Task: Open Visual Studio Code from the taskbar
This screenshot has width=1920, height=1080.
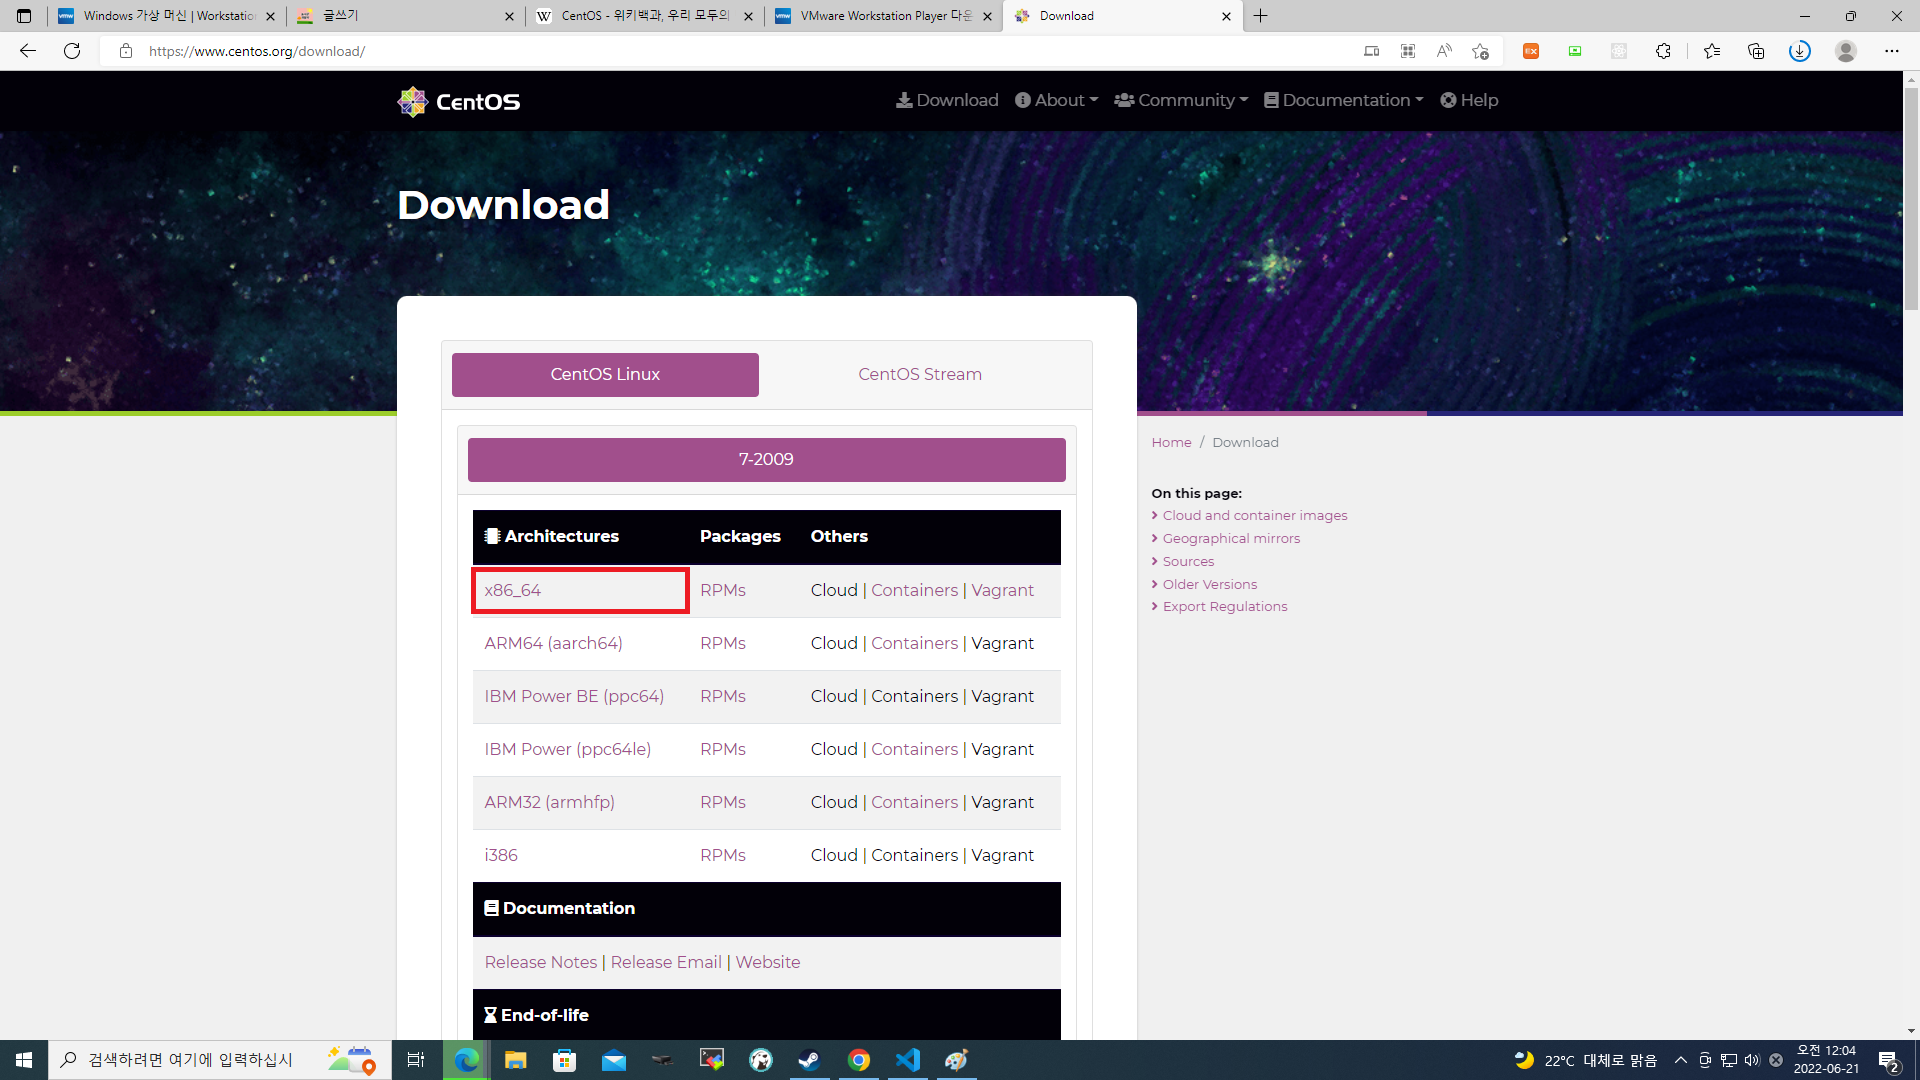Action: click(x=908, y=1060)
